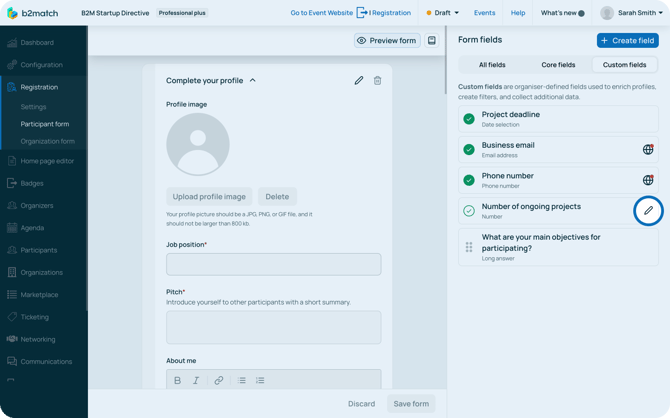Select Project deadline field row
This screenshot has width=670, height=418.
pyautogui.click(x=558, y=119)
